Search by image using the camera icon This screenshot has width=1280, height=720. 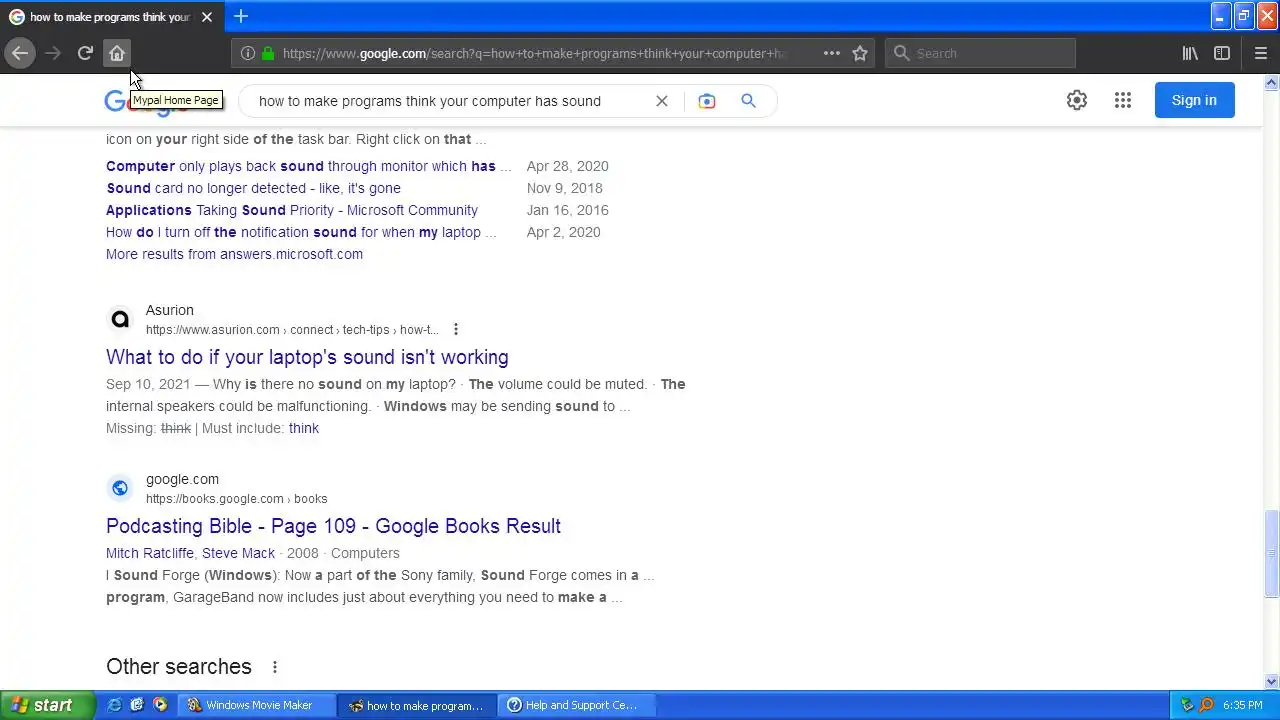point(707,101)
